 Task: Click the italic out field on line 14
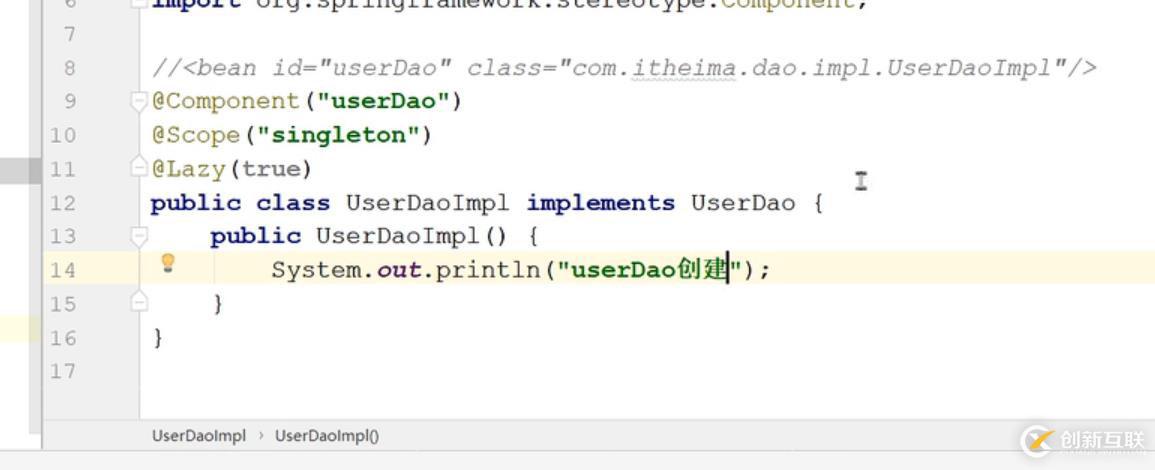pyautogui.click(x=398, y=270)
